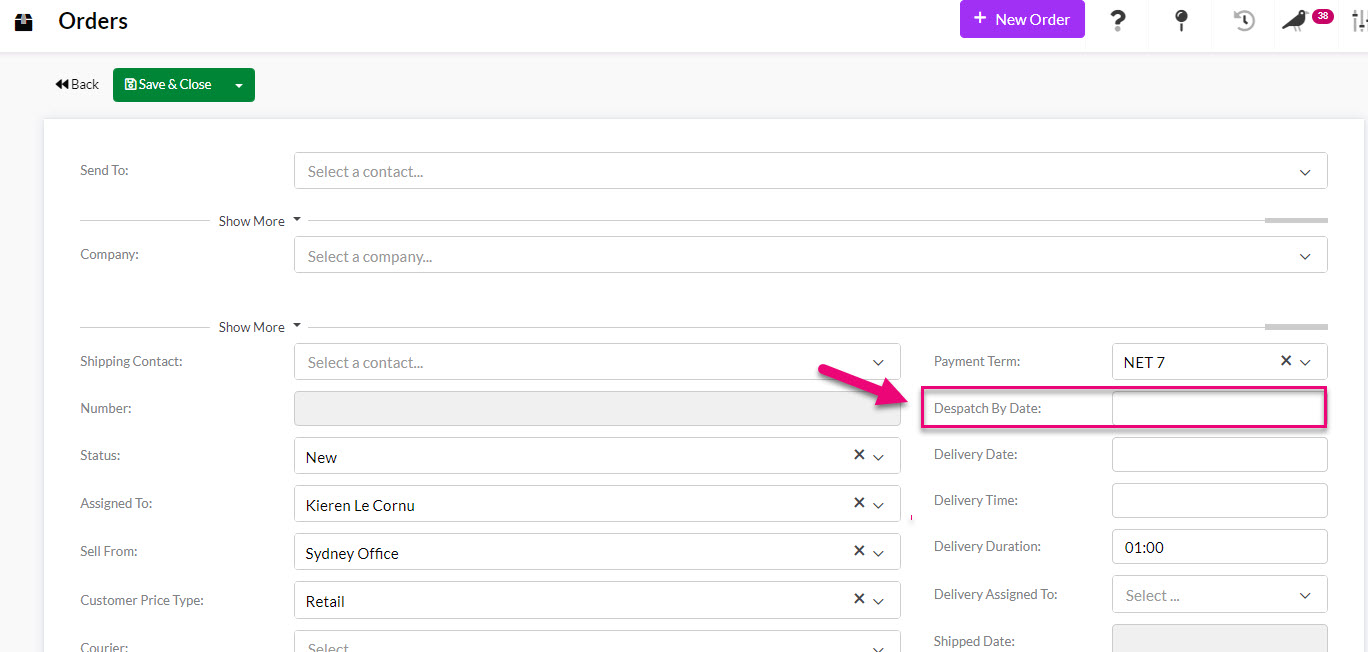Click the pin icon in the top toolbar
1368x652 pixels.
point(1180,20)
